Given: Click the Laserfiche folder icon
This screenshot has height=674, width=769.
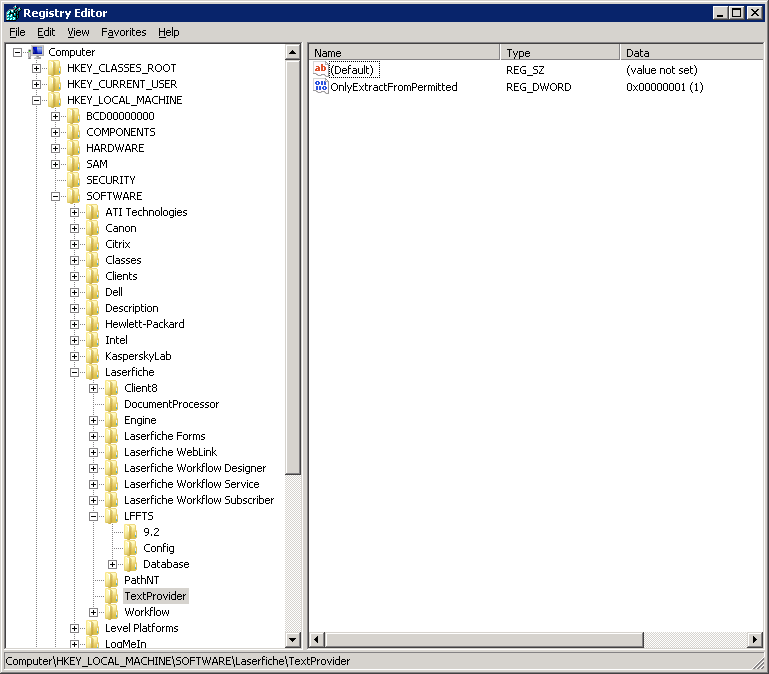Looking at the screenshot, I should coord(93,372).
